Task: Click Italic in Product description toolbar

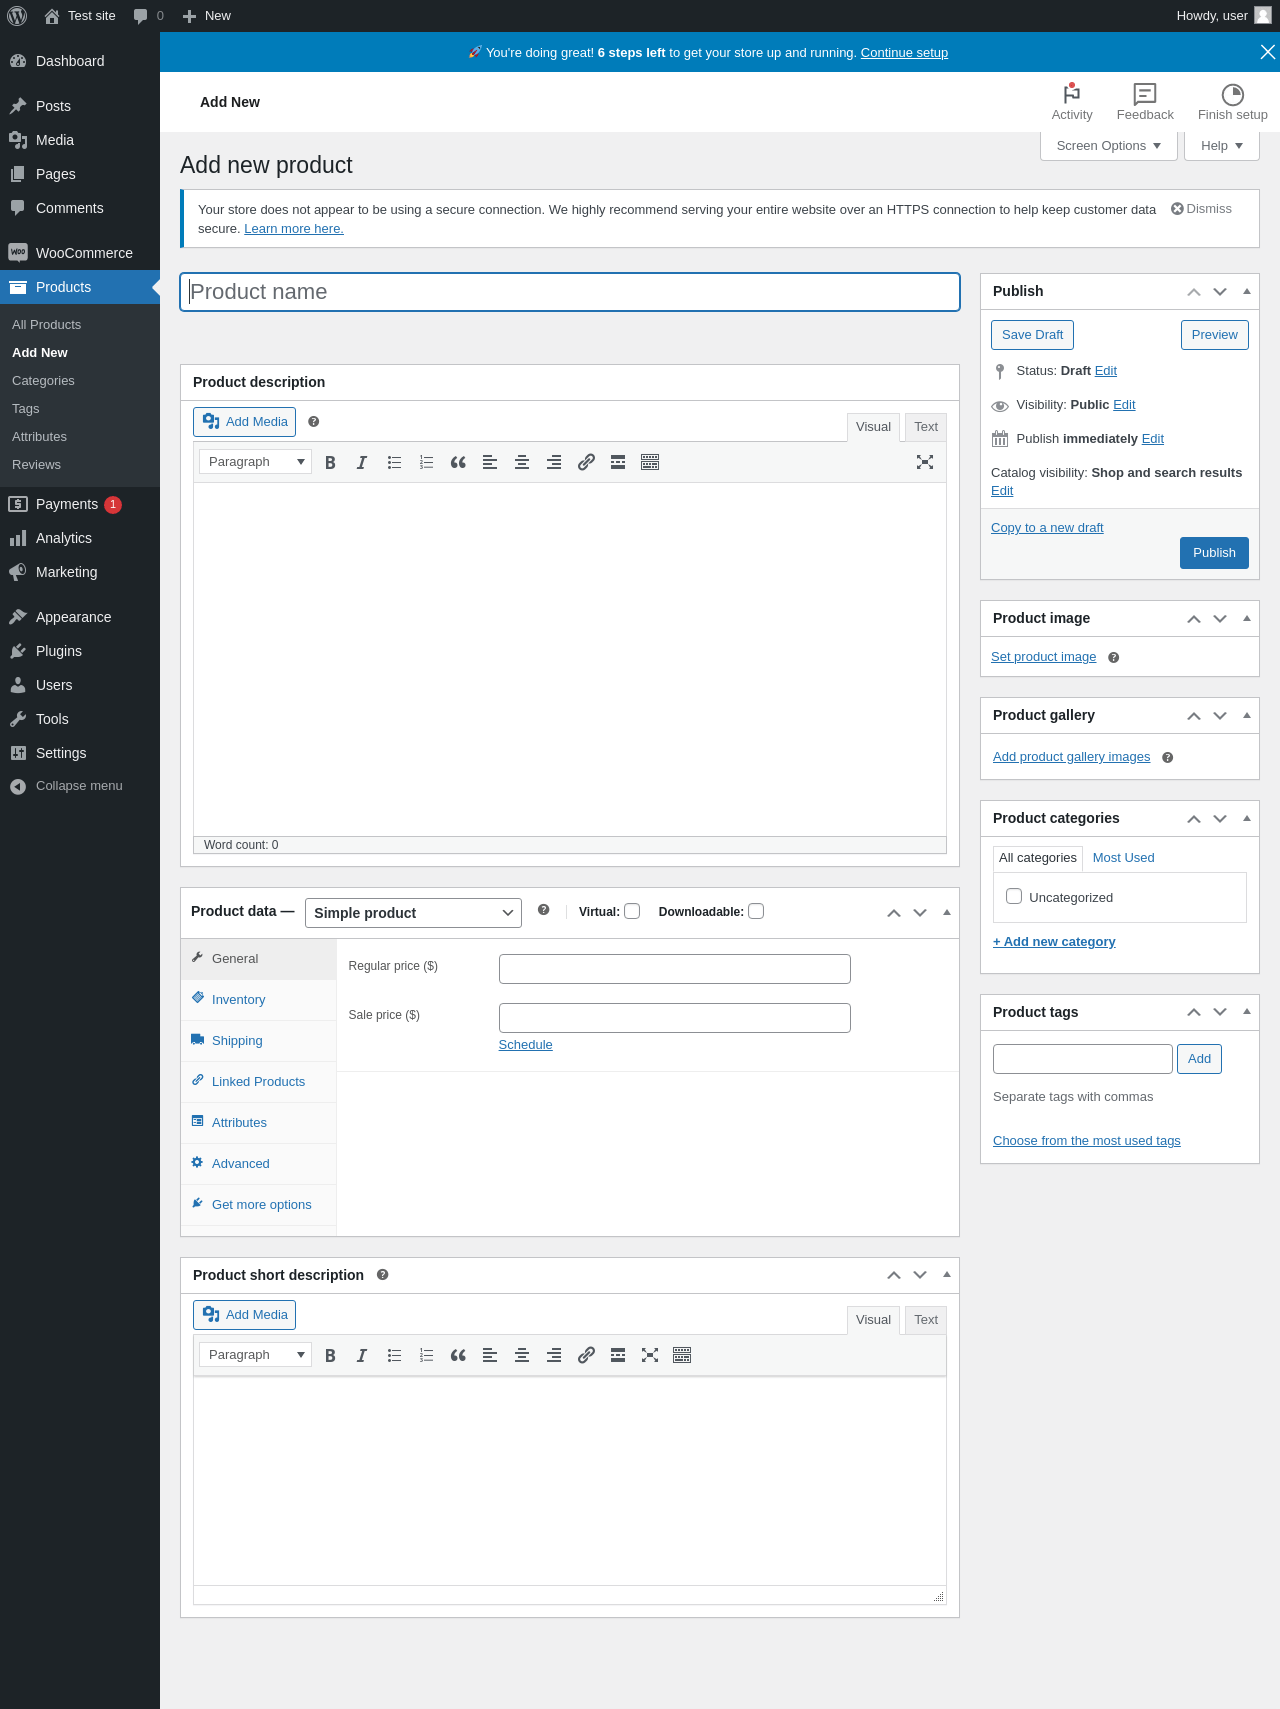Action: tap(362, 462)
